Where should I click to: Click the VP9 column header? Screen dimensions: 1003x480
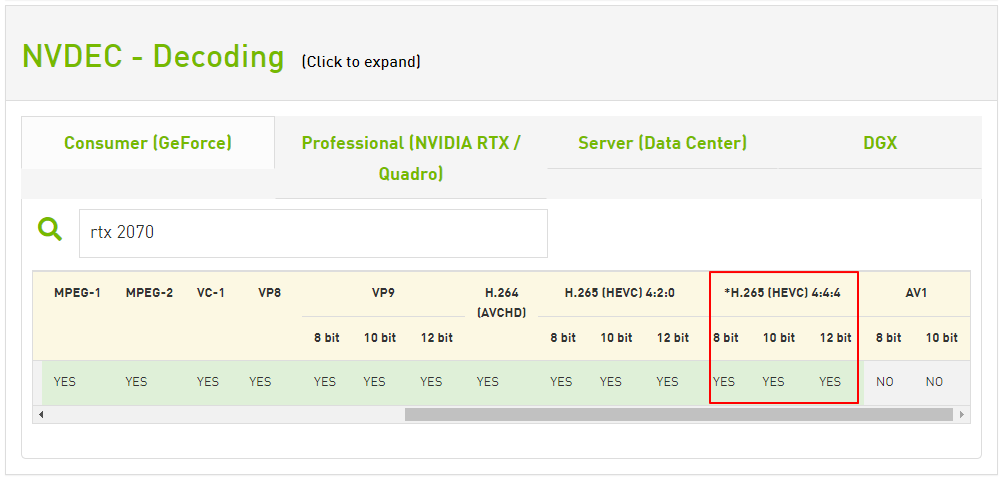pos(383,293)
